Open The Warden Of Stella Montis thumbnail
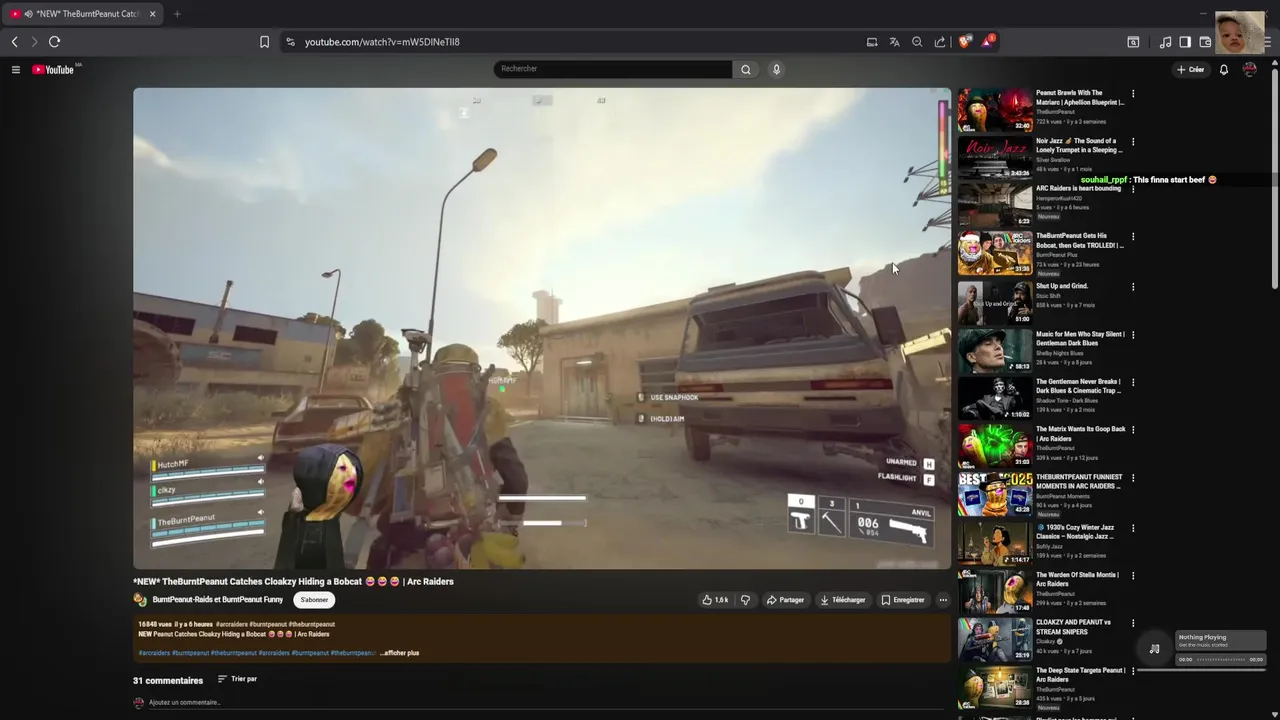The height and width of the screenshot is (720, 1280). pos(995,592)
